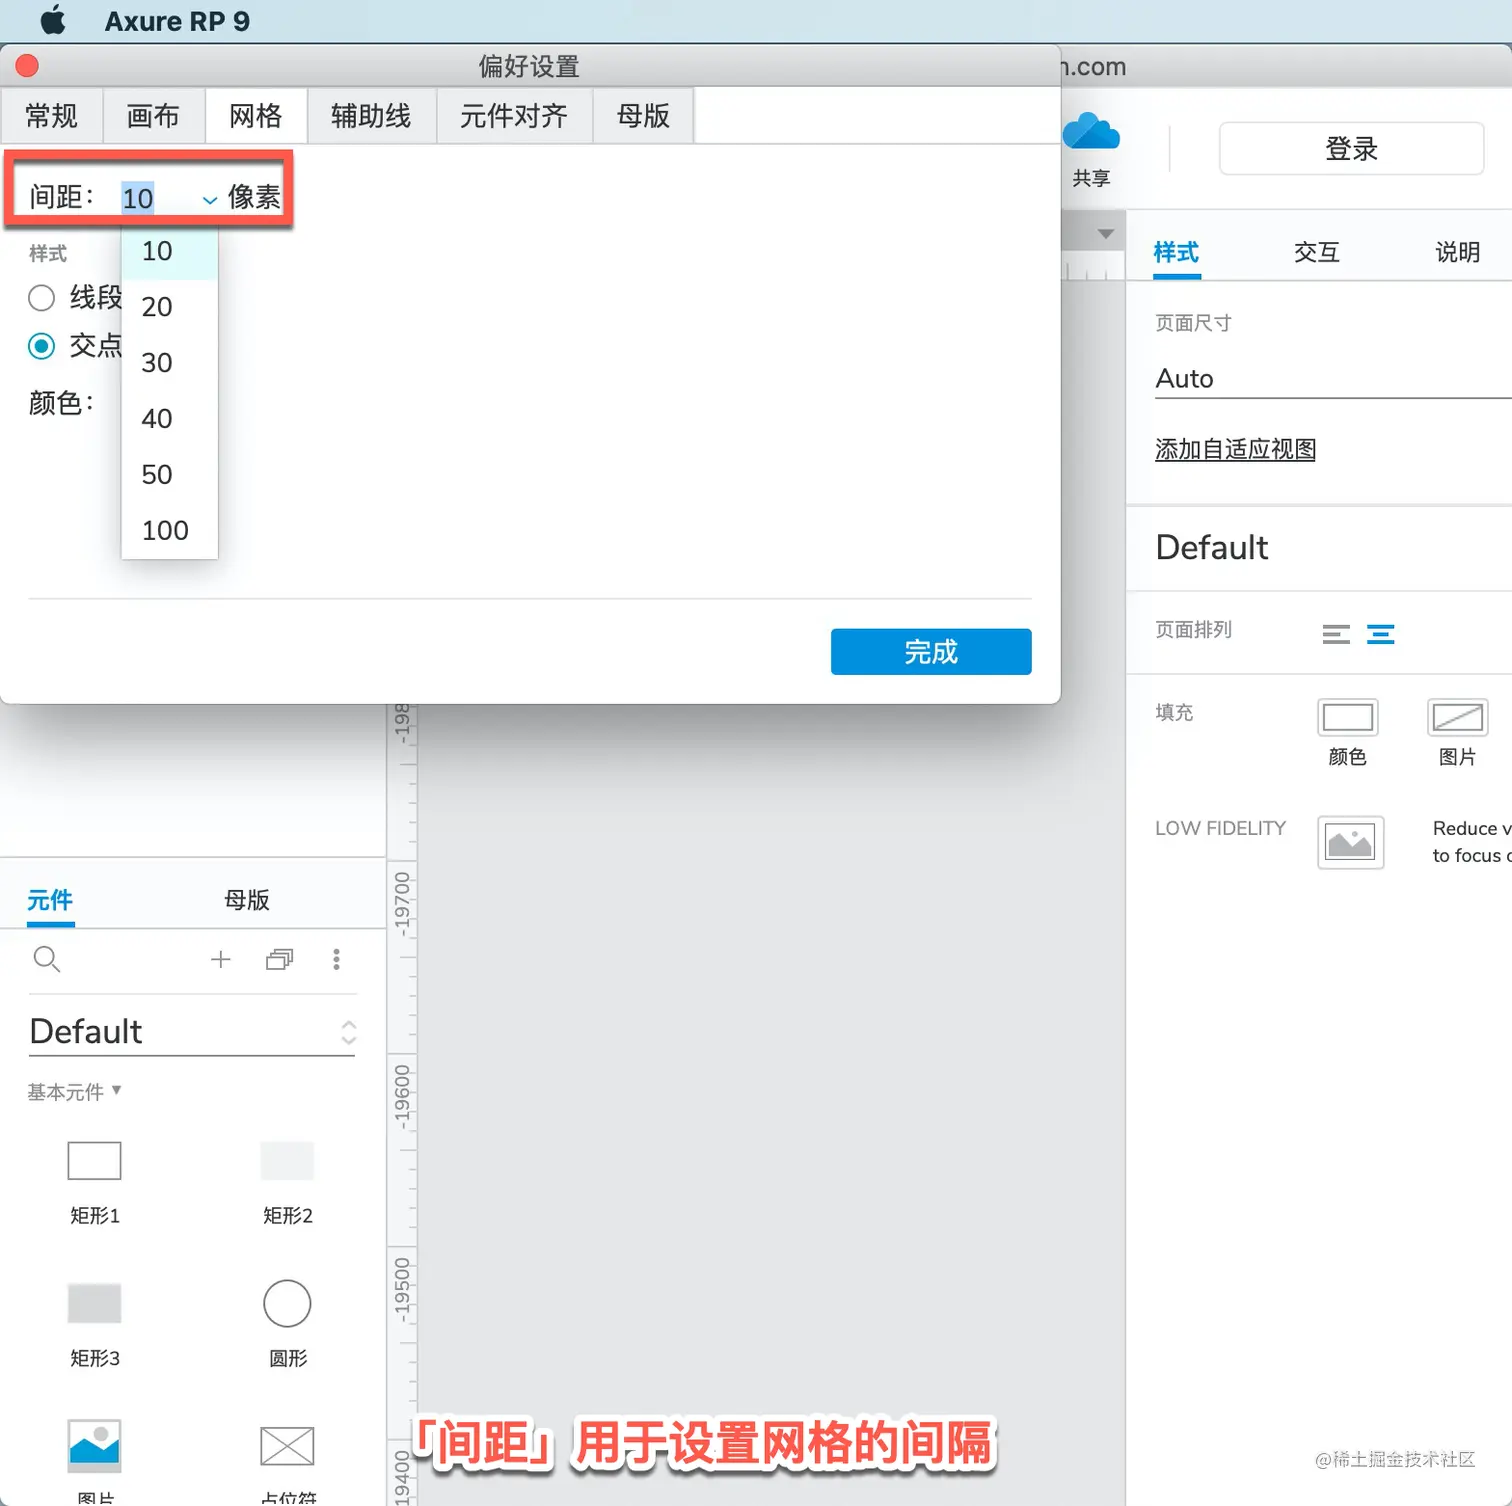Viewport: 1512px width, 1506px height.
Task: Click the dropdown triangle above canvas ruler
Action: pyautogui.click(x=1105, y=234)
